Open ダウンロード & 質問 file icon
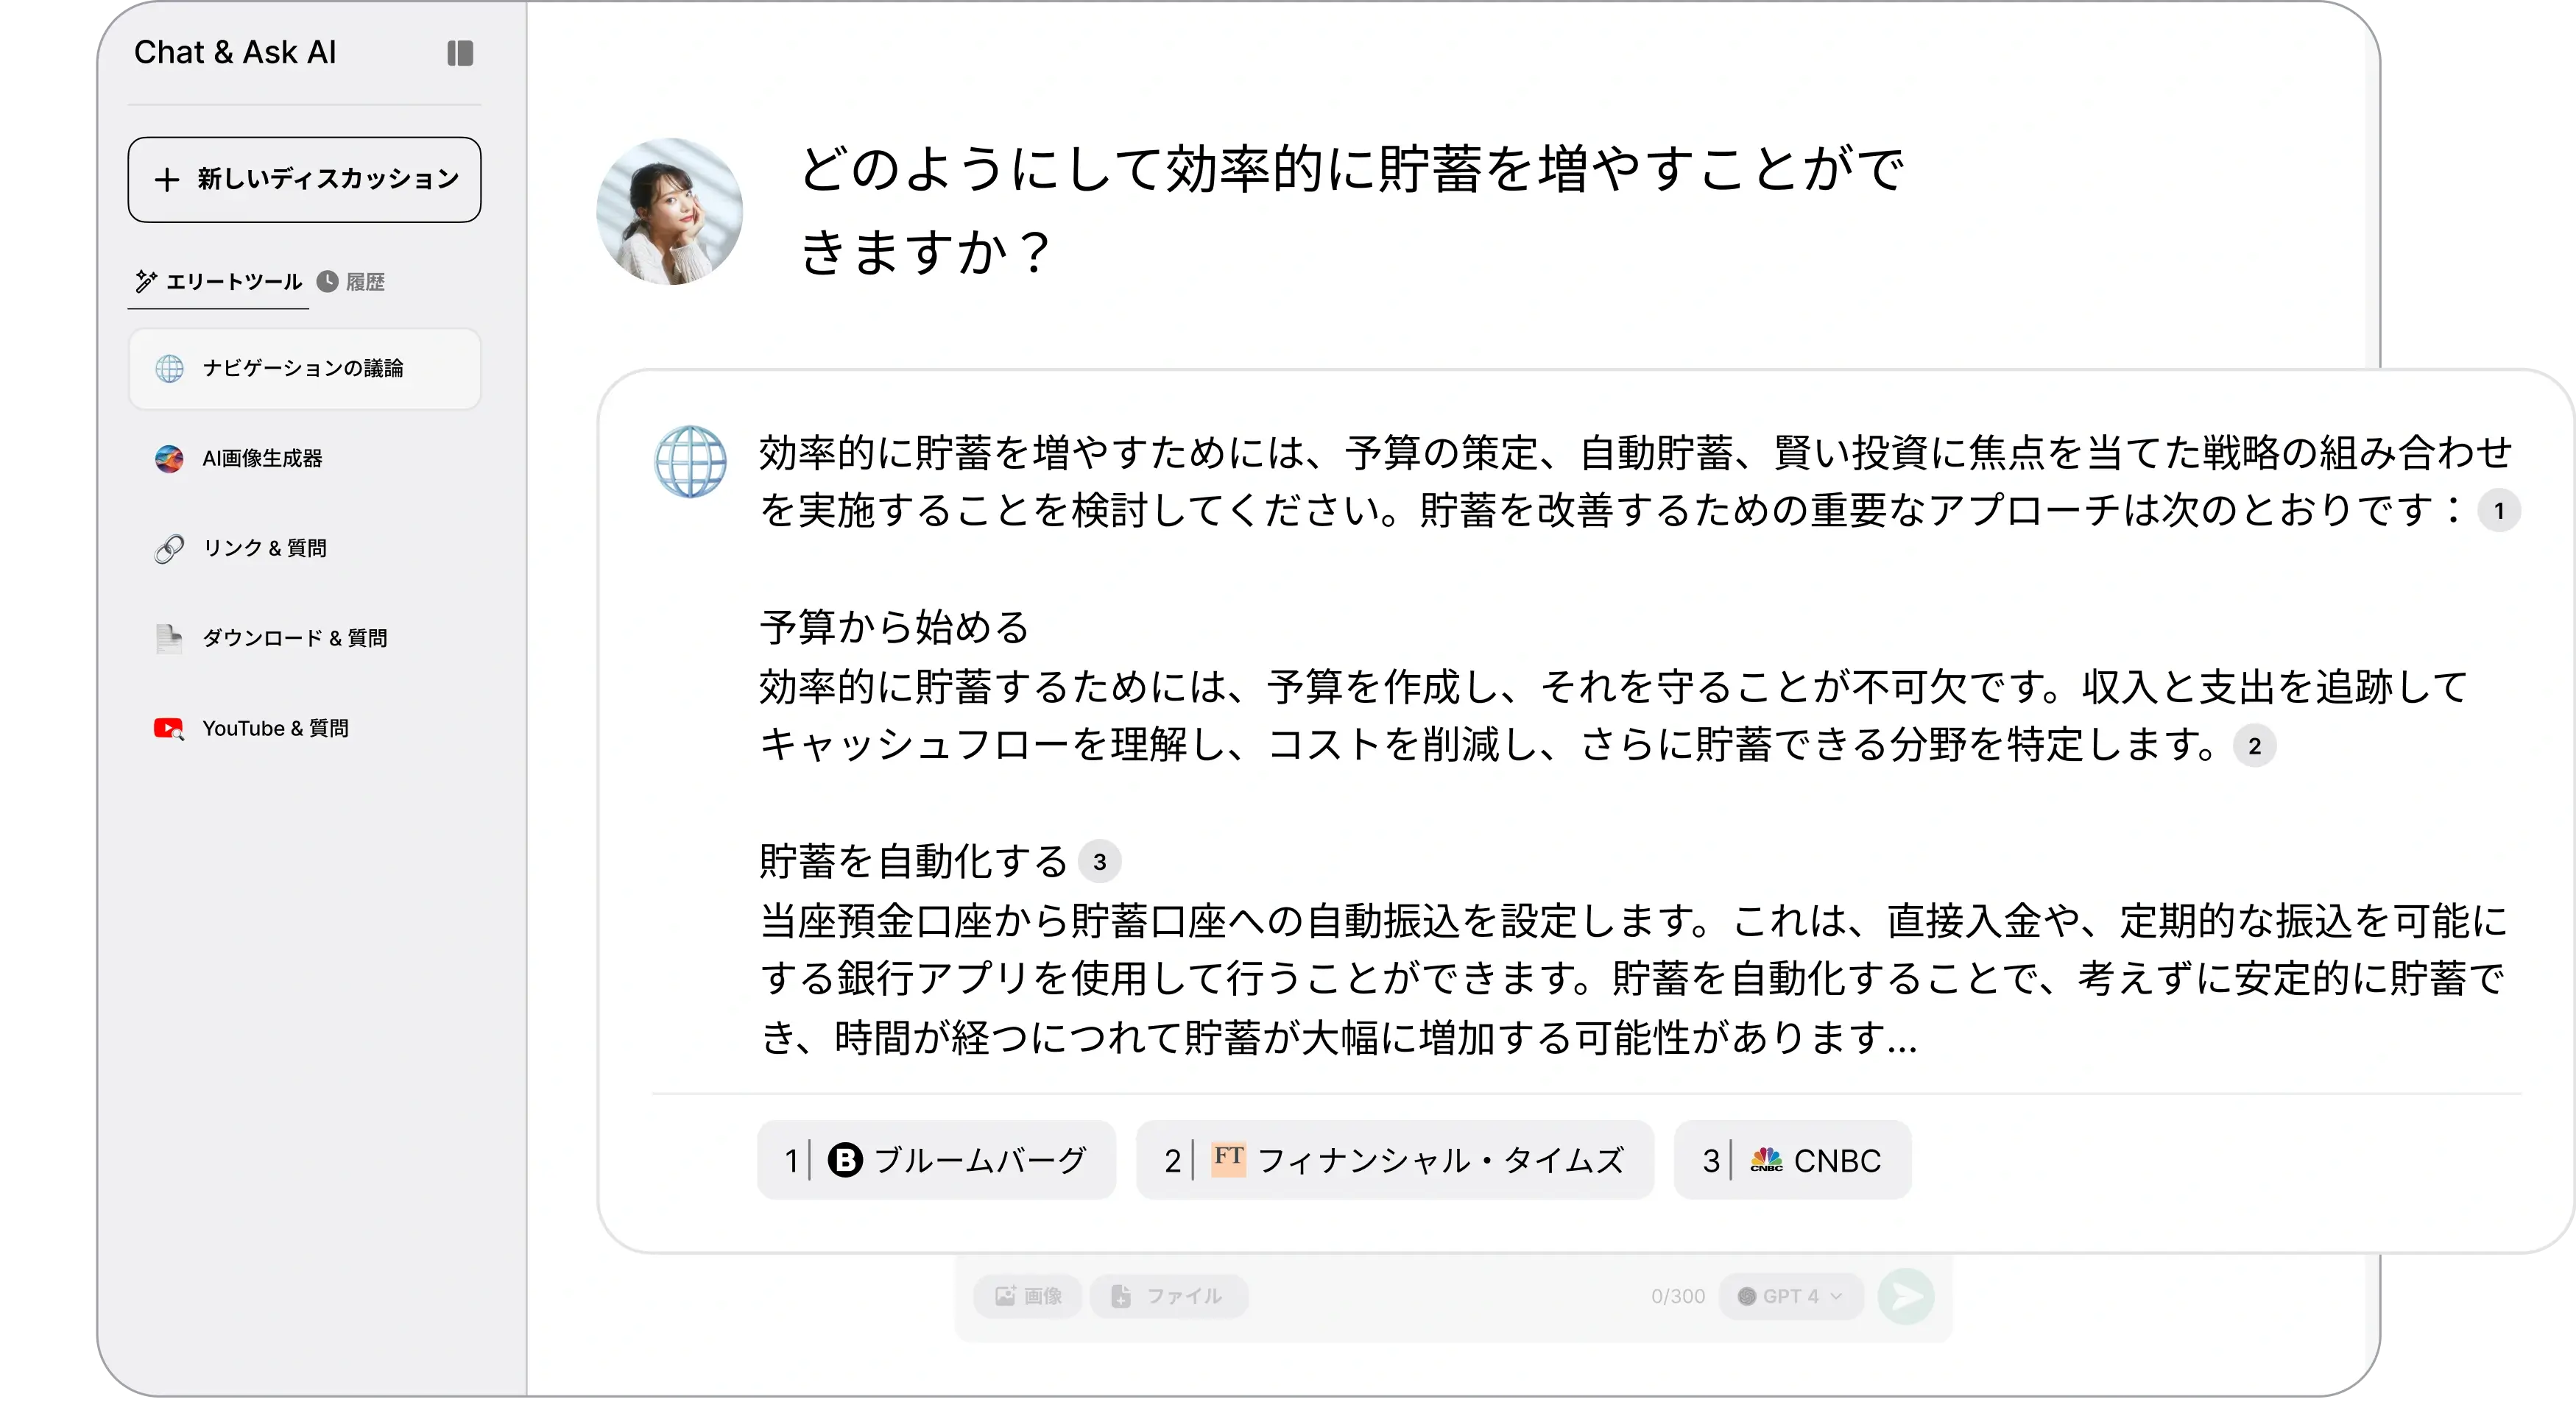Screen dimensions: 2576x1402 [x=169, y=639]
